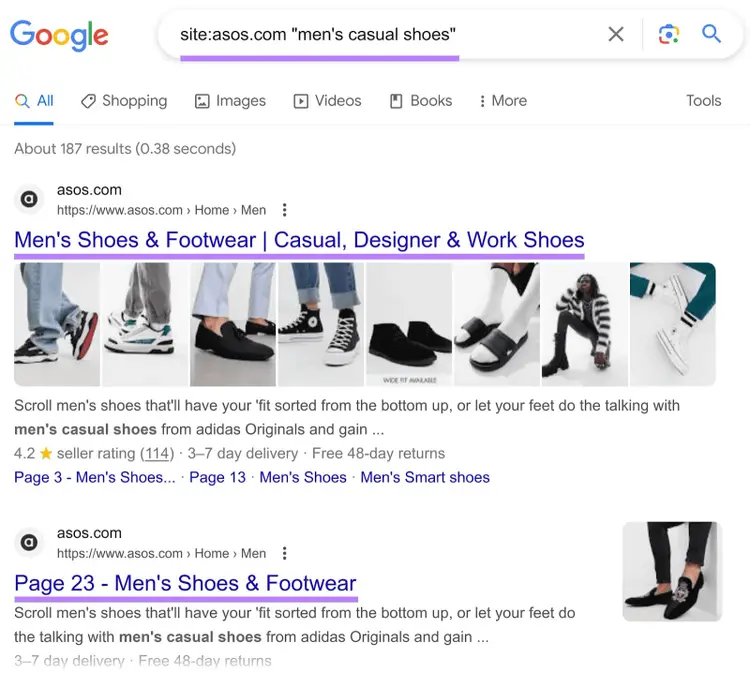750x673 pixels.
Task: Click the red and black sneaker thumbnail
Action: 57,324
